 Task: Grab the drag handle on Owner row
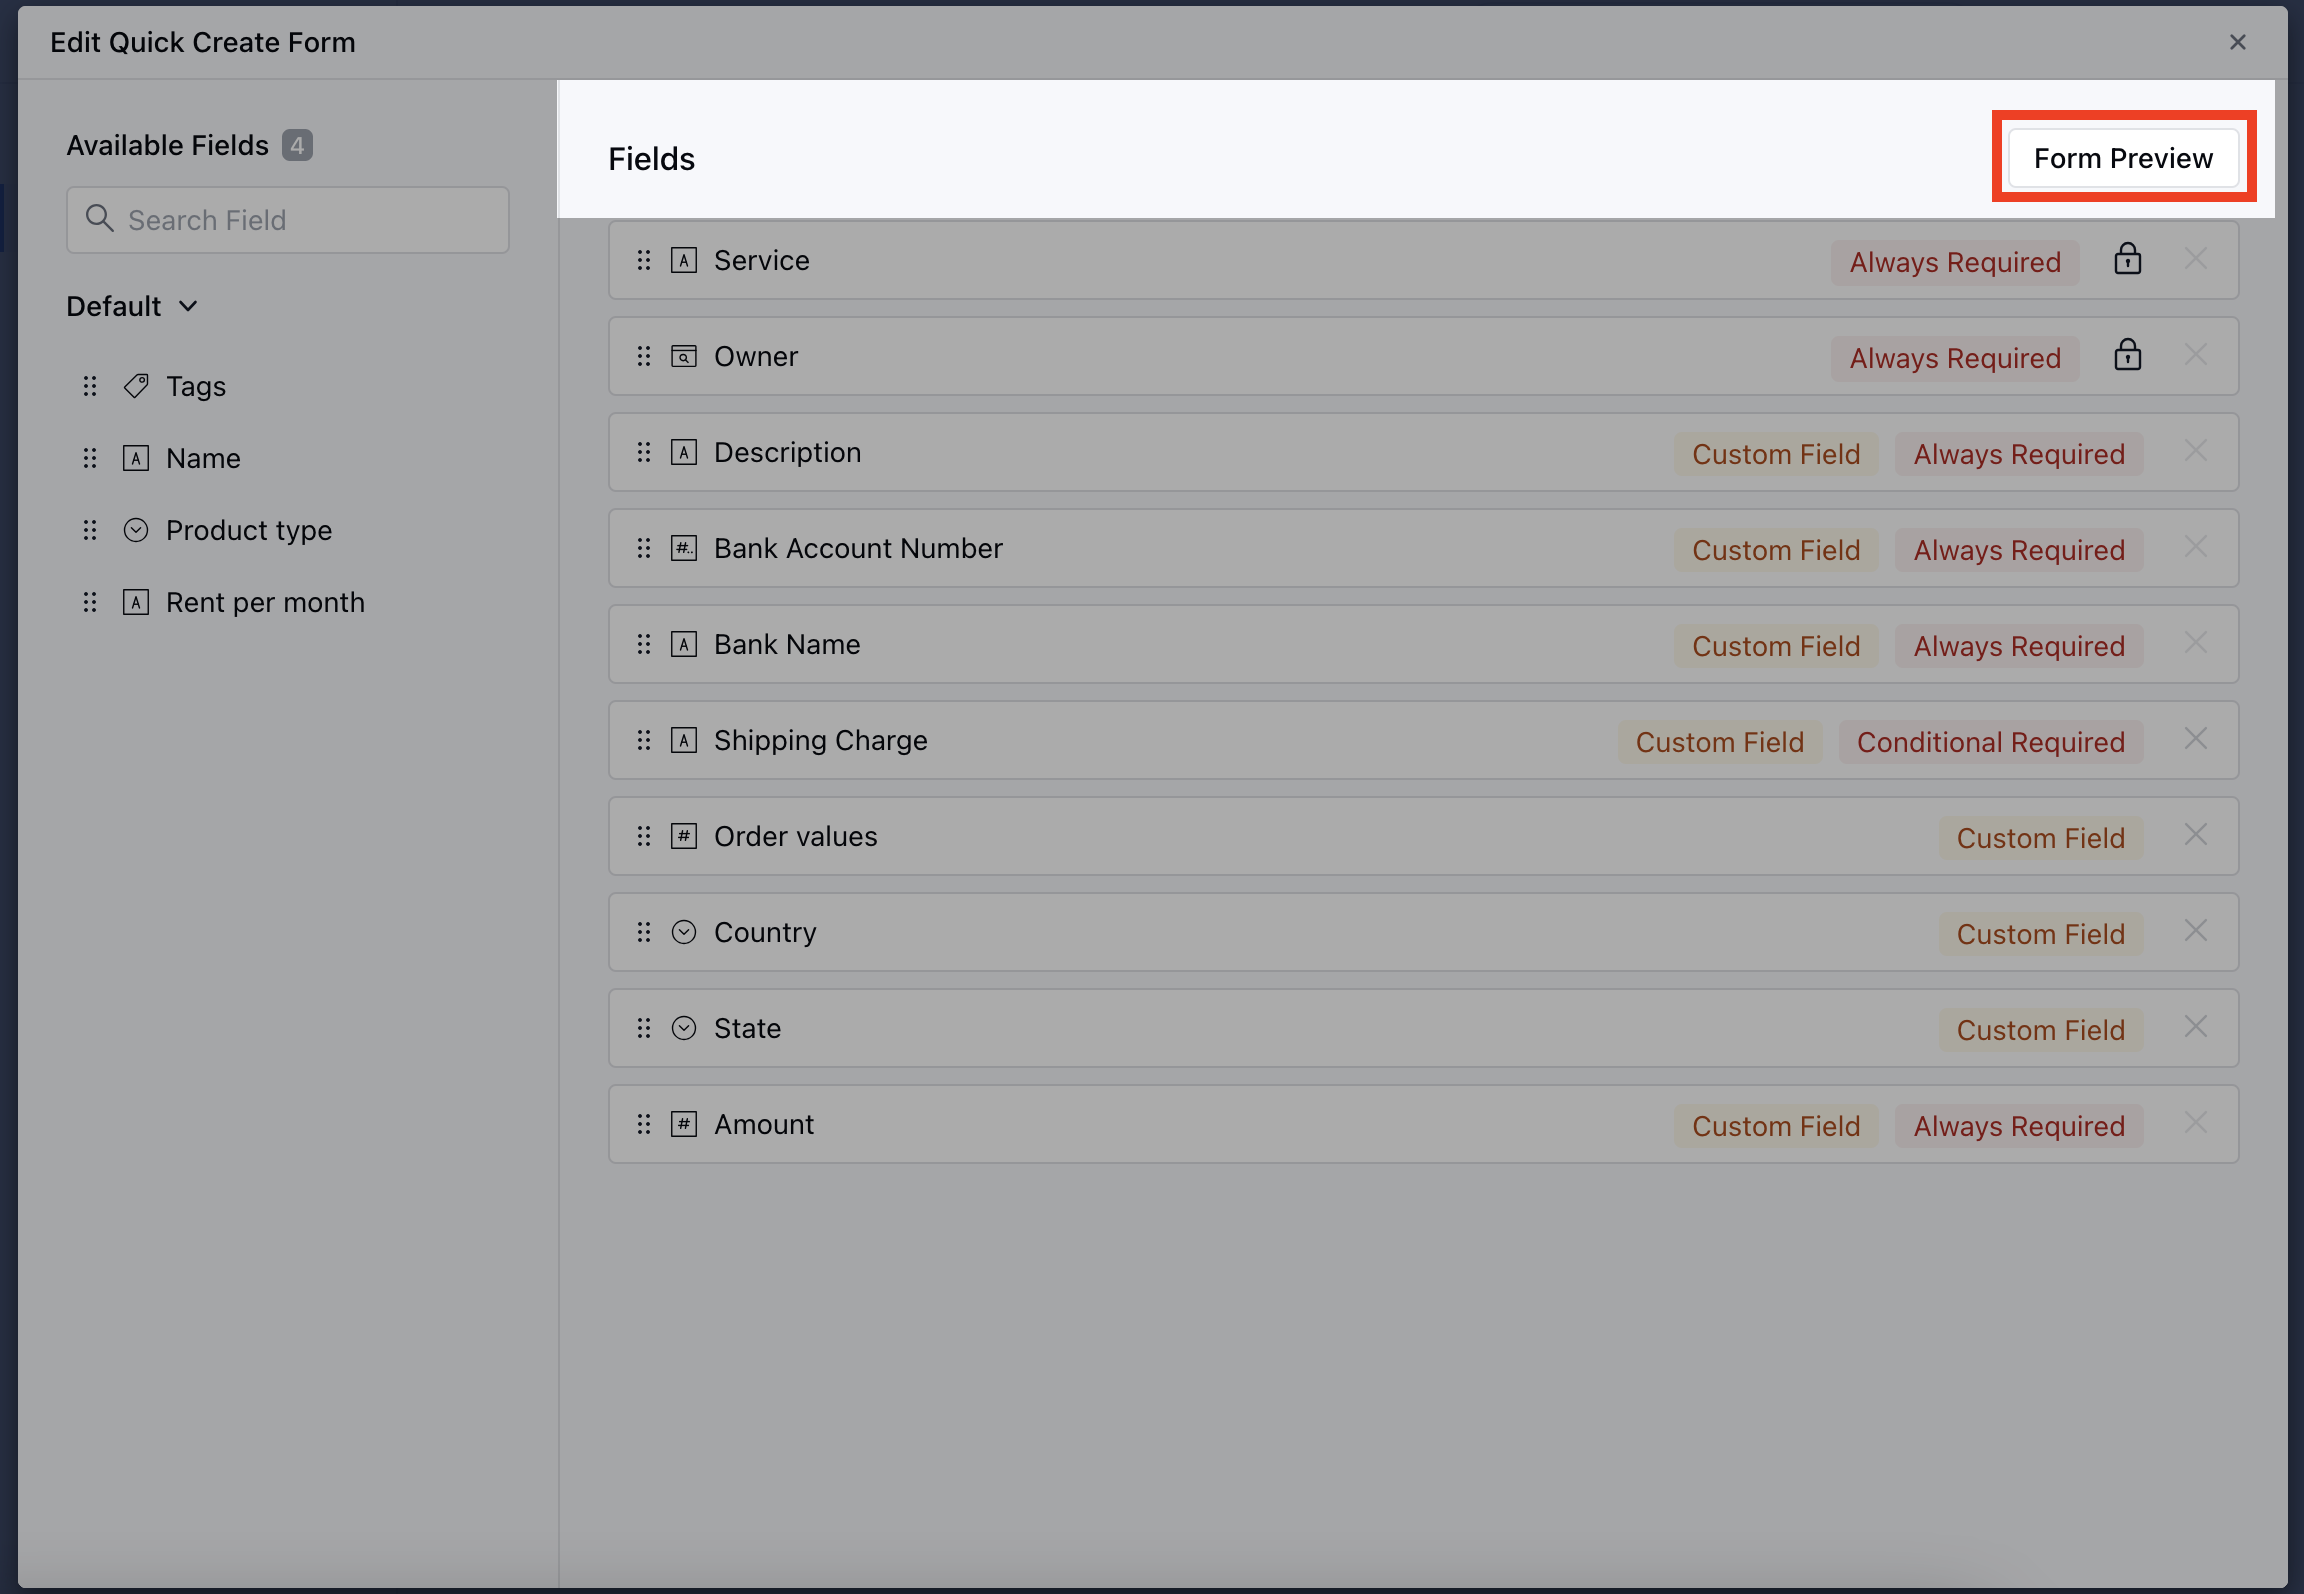pos(644,356)
